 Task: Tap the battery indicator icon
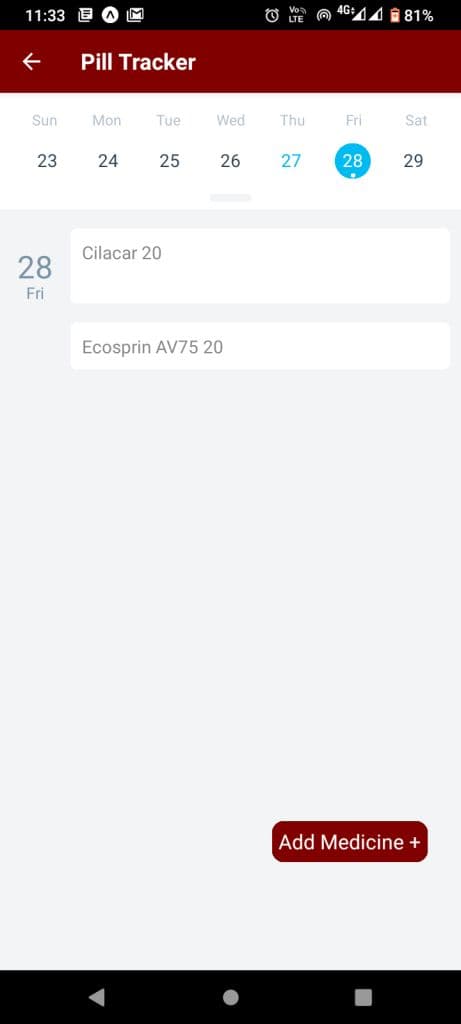pyautogui.click(x=394, y=15)
